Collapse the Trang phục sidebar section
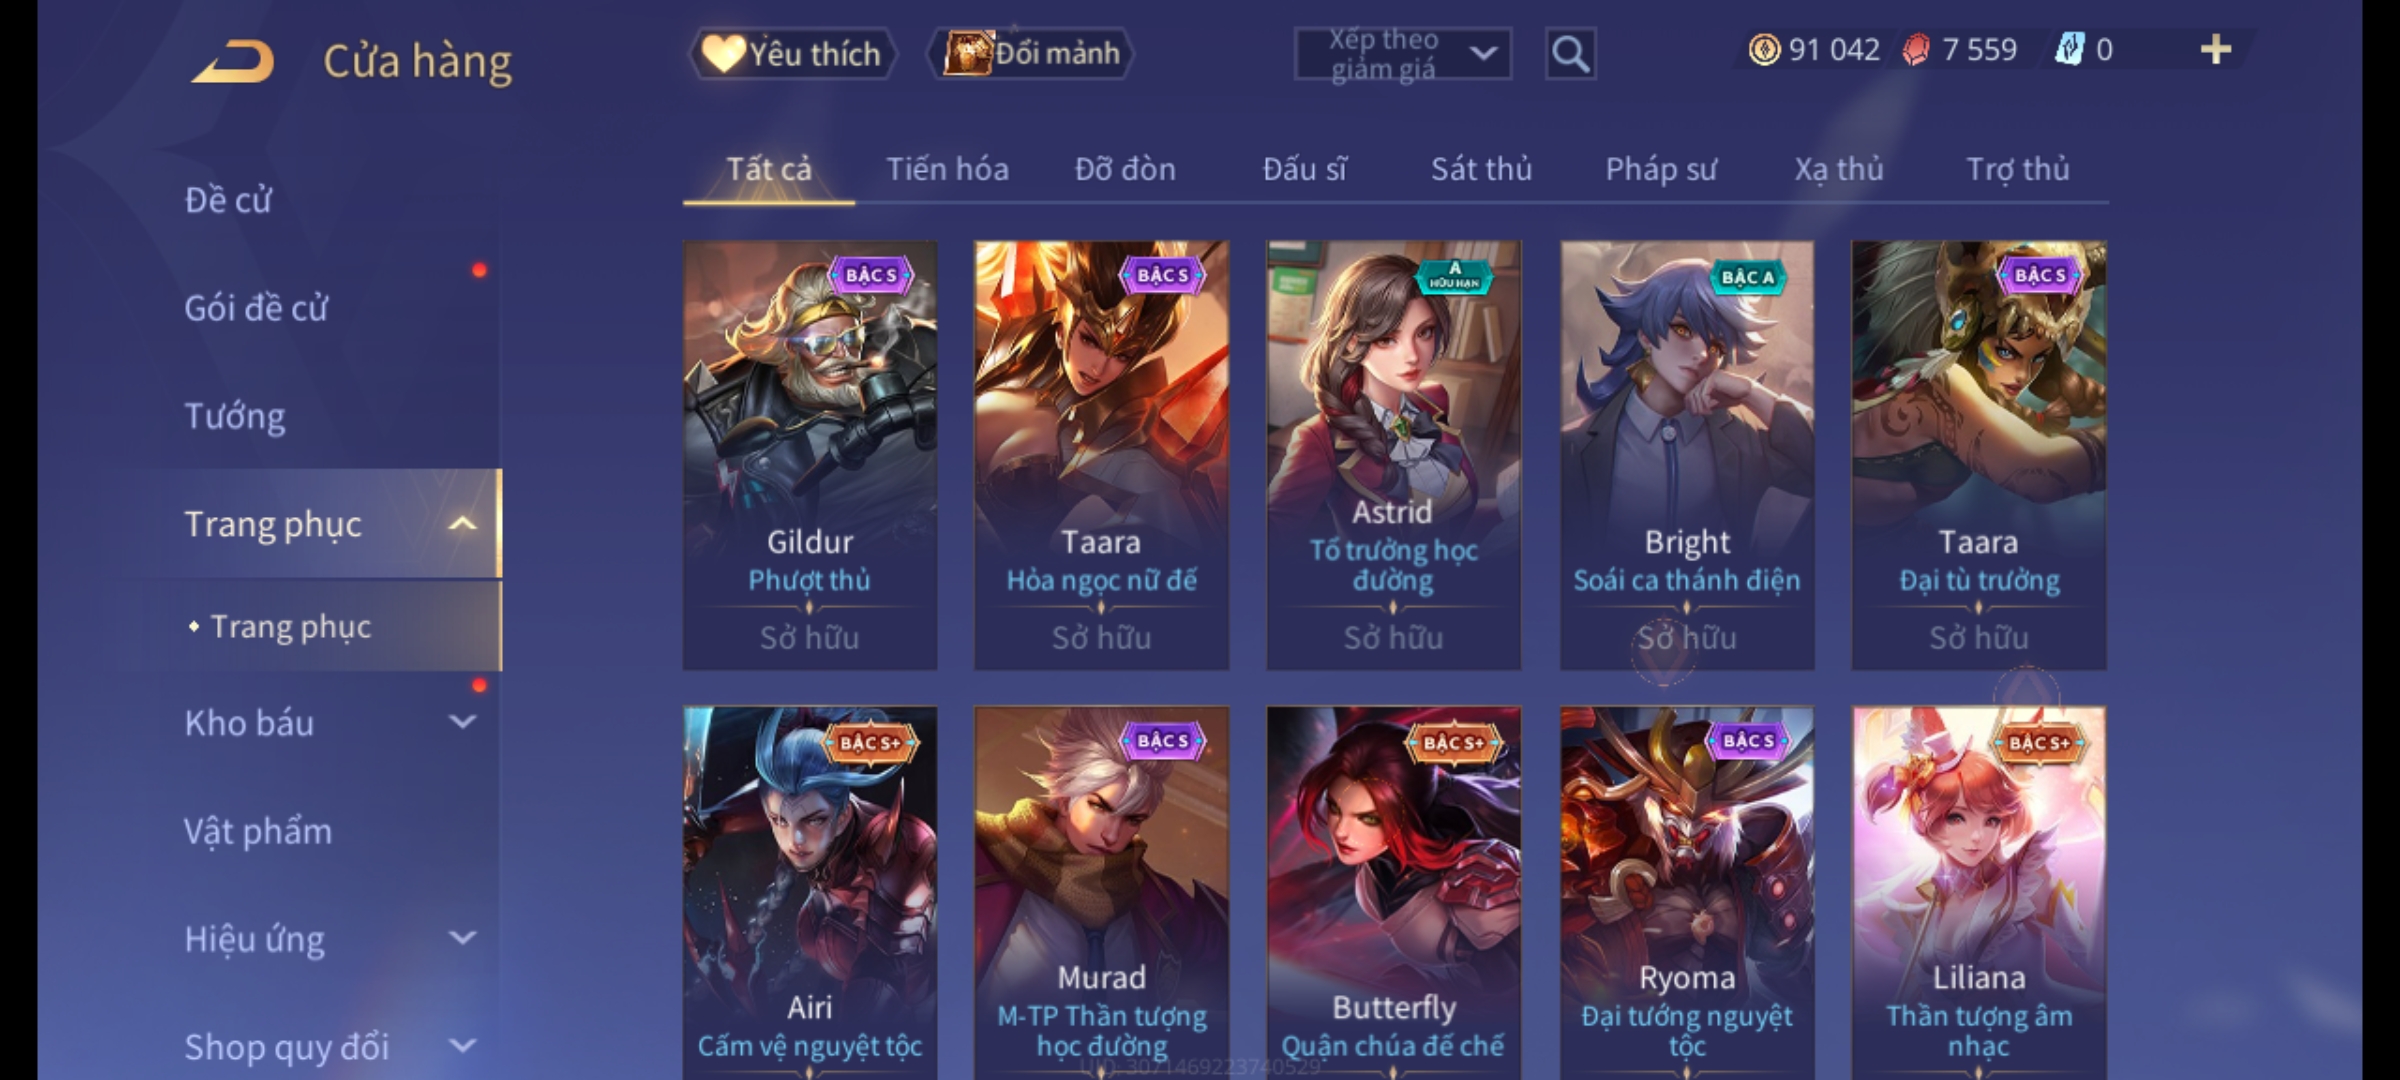This screenshot has width=2400, height=1080. point(462,524)
